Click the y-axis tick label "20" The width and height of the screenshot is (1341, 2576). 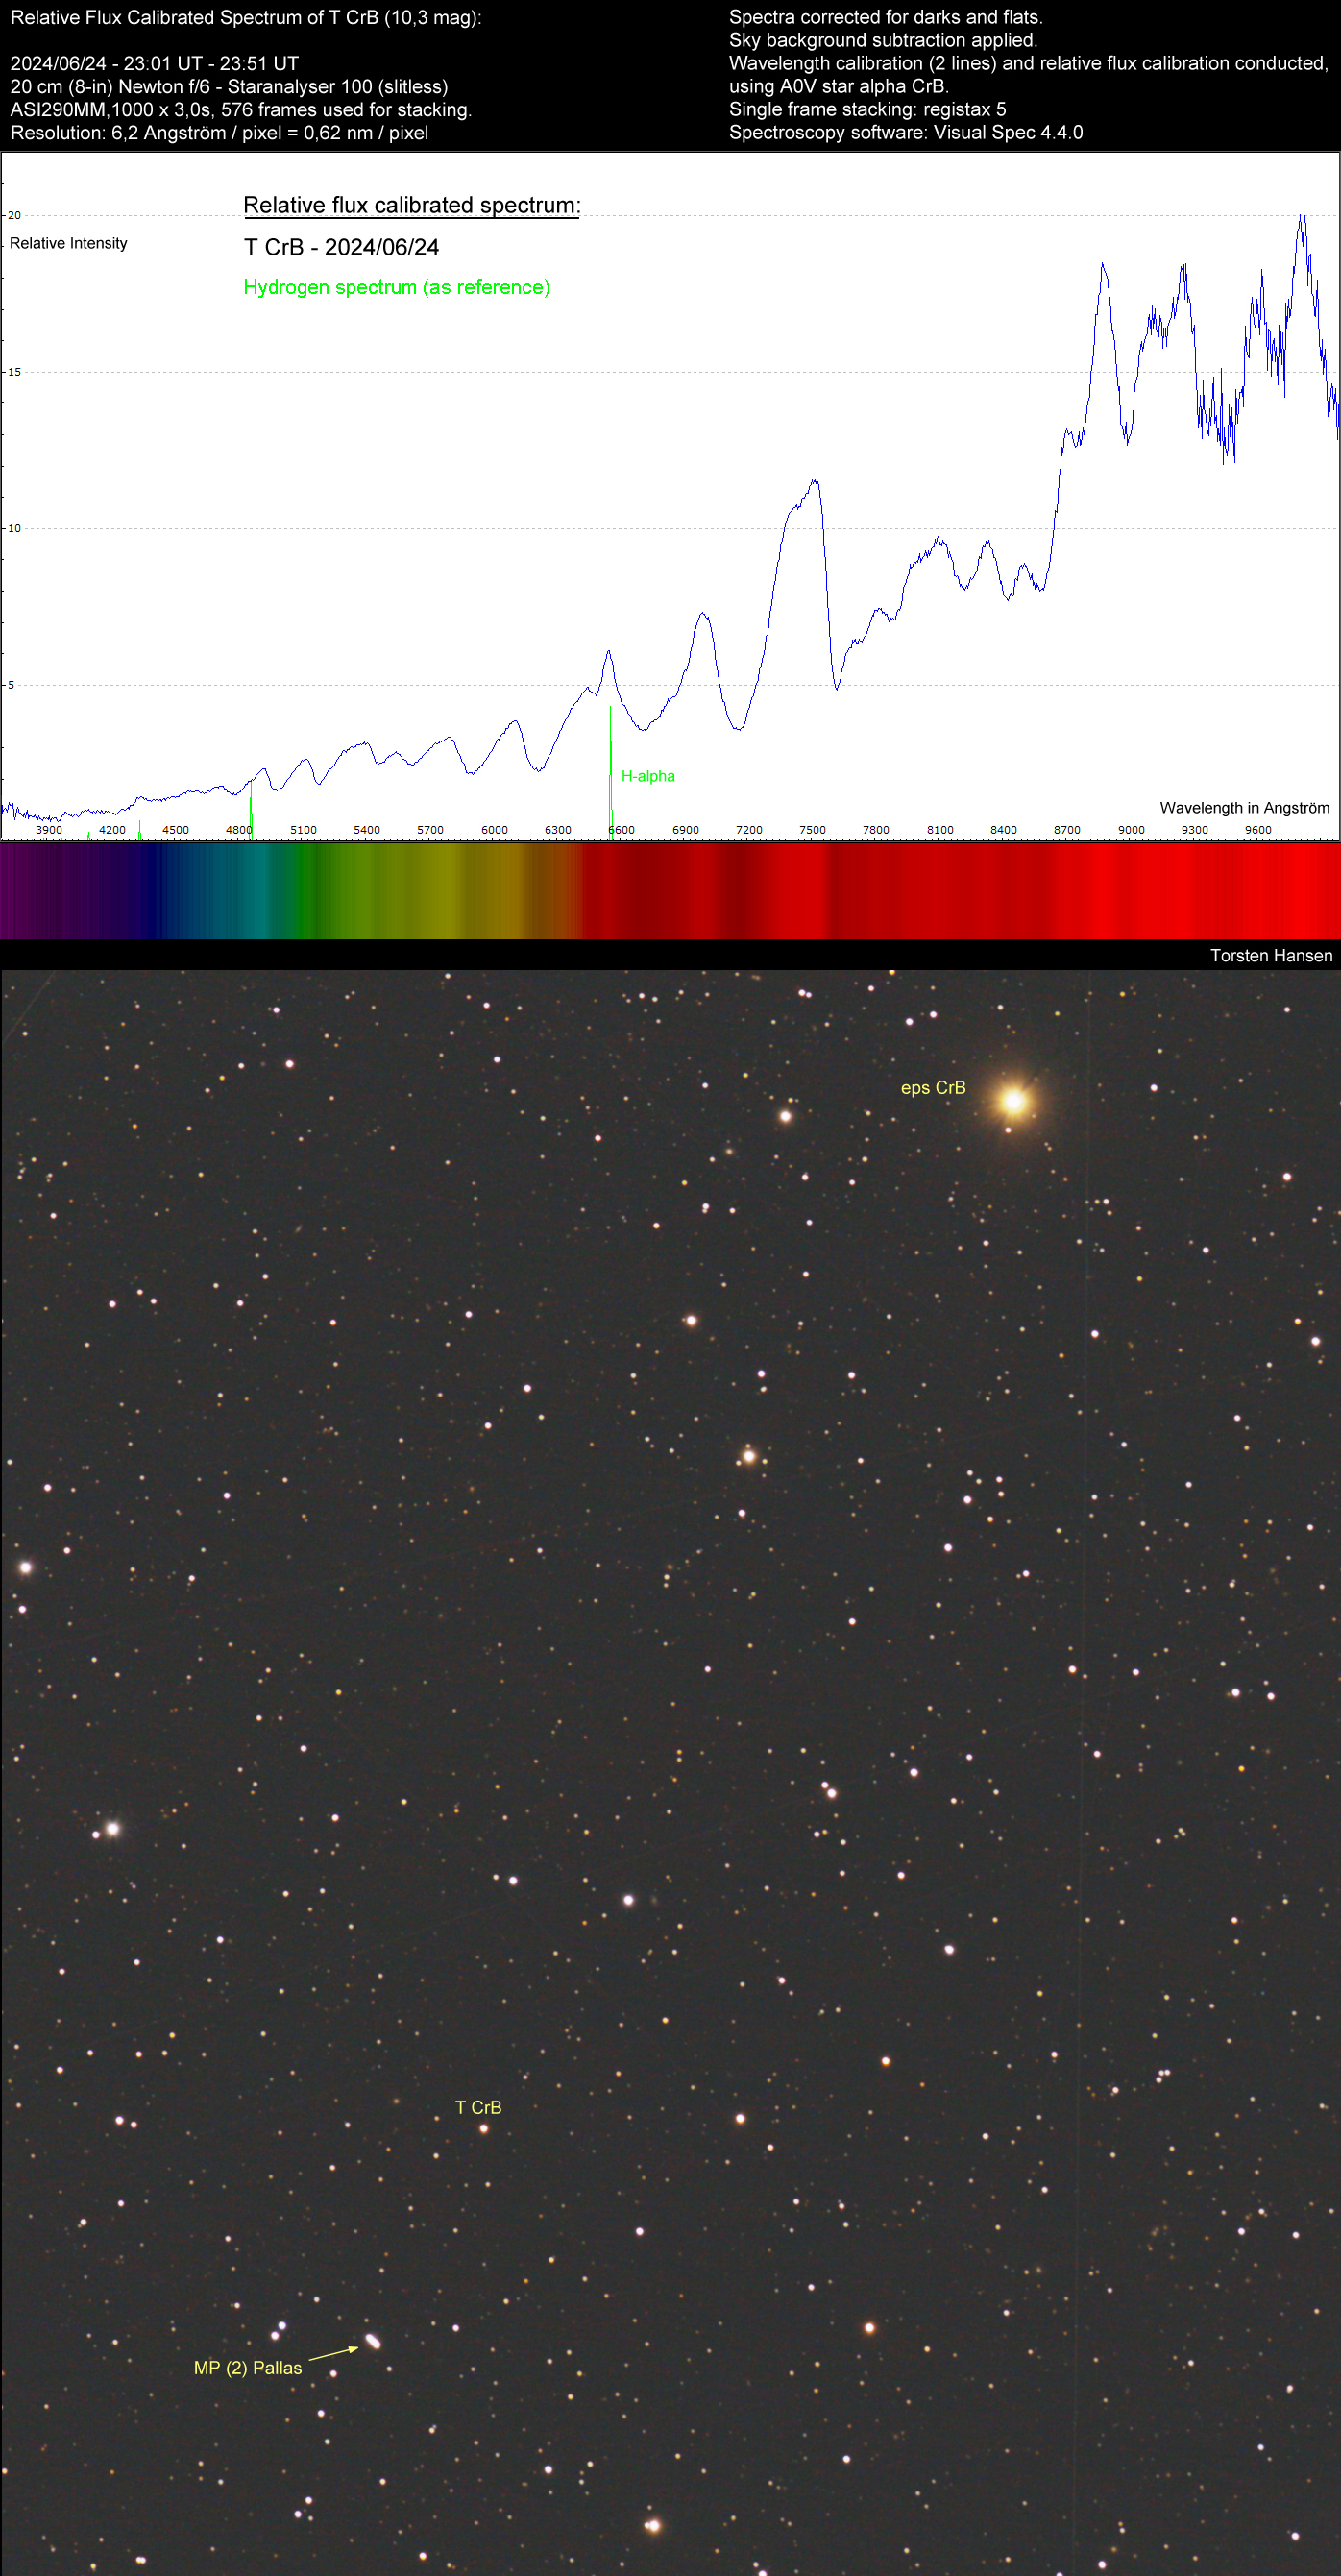click(14, 216)
